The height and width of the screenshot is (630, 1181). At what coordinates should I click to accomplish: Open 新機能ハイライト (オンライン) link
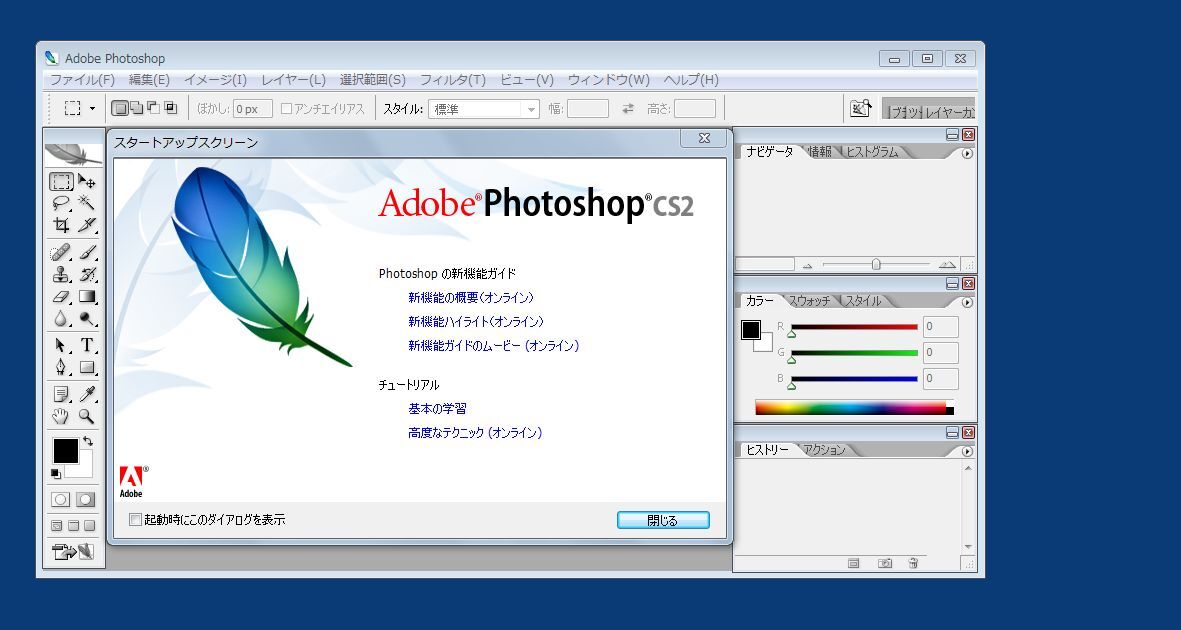point(476,322)
